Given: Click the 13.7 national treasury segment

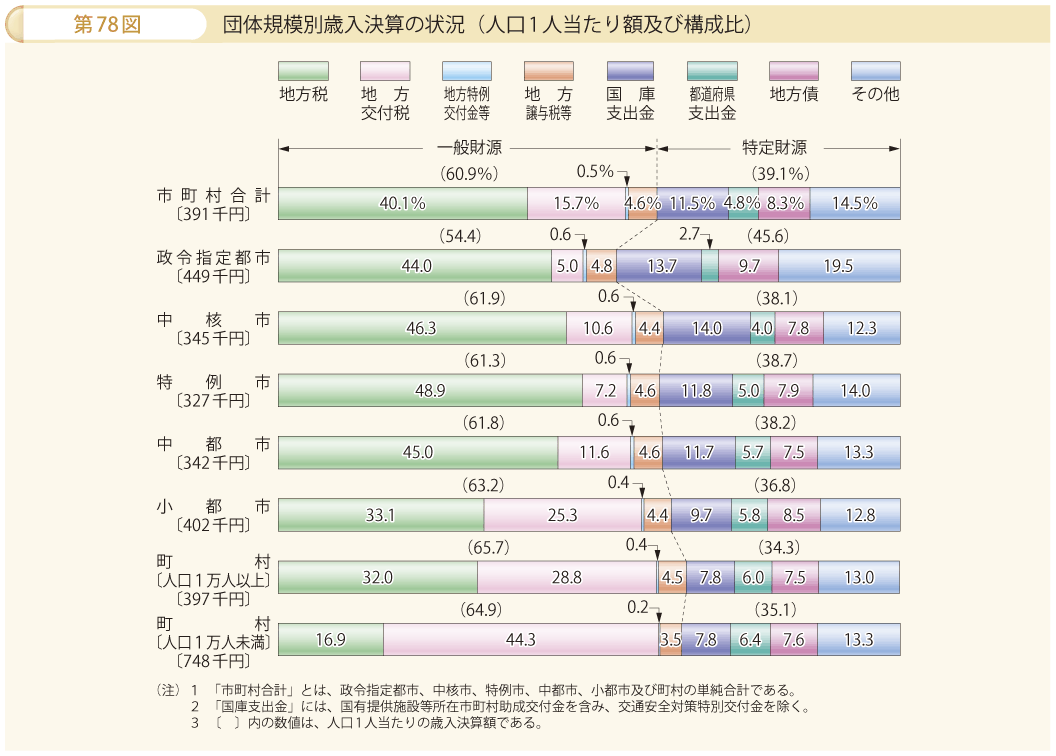Looking at the screenshot, I should click(x=659, y=266).
